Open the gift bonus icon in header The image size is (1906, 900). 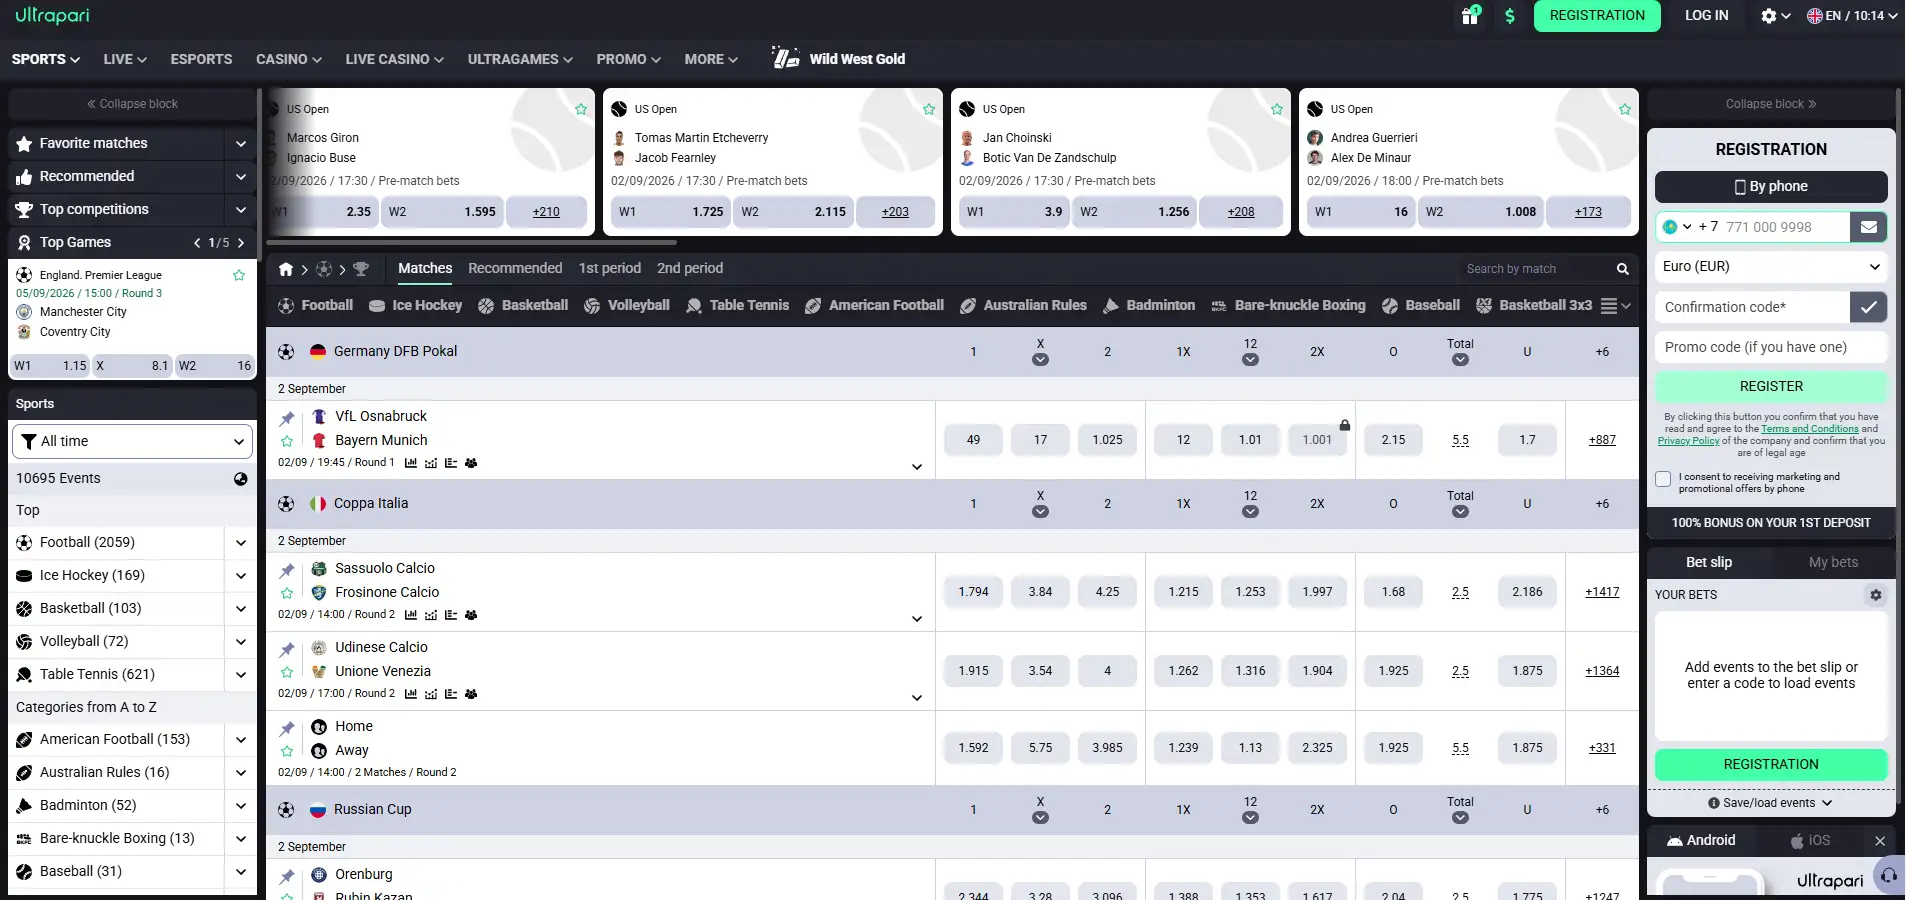1470,16
